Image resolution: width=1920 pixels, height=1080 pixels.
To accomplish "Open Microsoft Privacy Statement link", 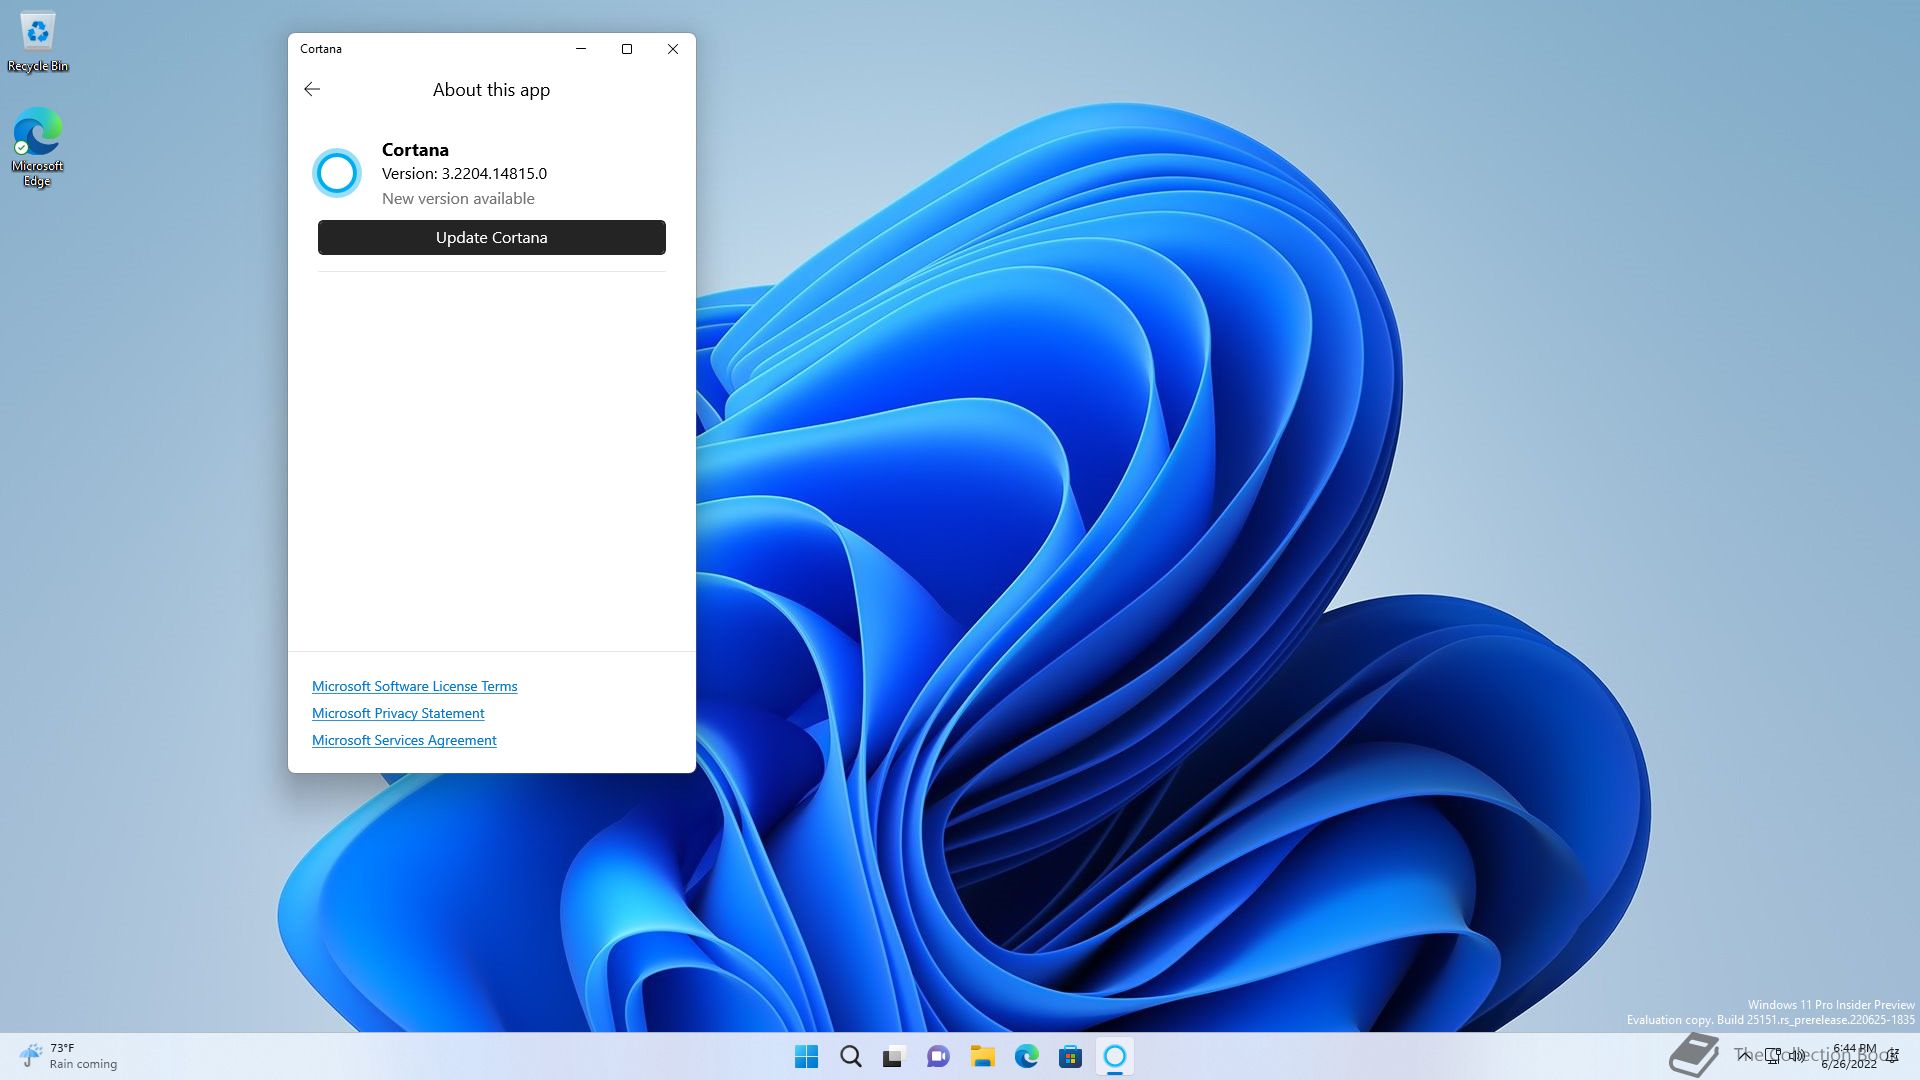I will (398, 713).
